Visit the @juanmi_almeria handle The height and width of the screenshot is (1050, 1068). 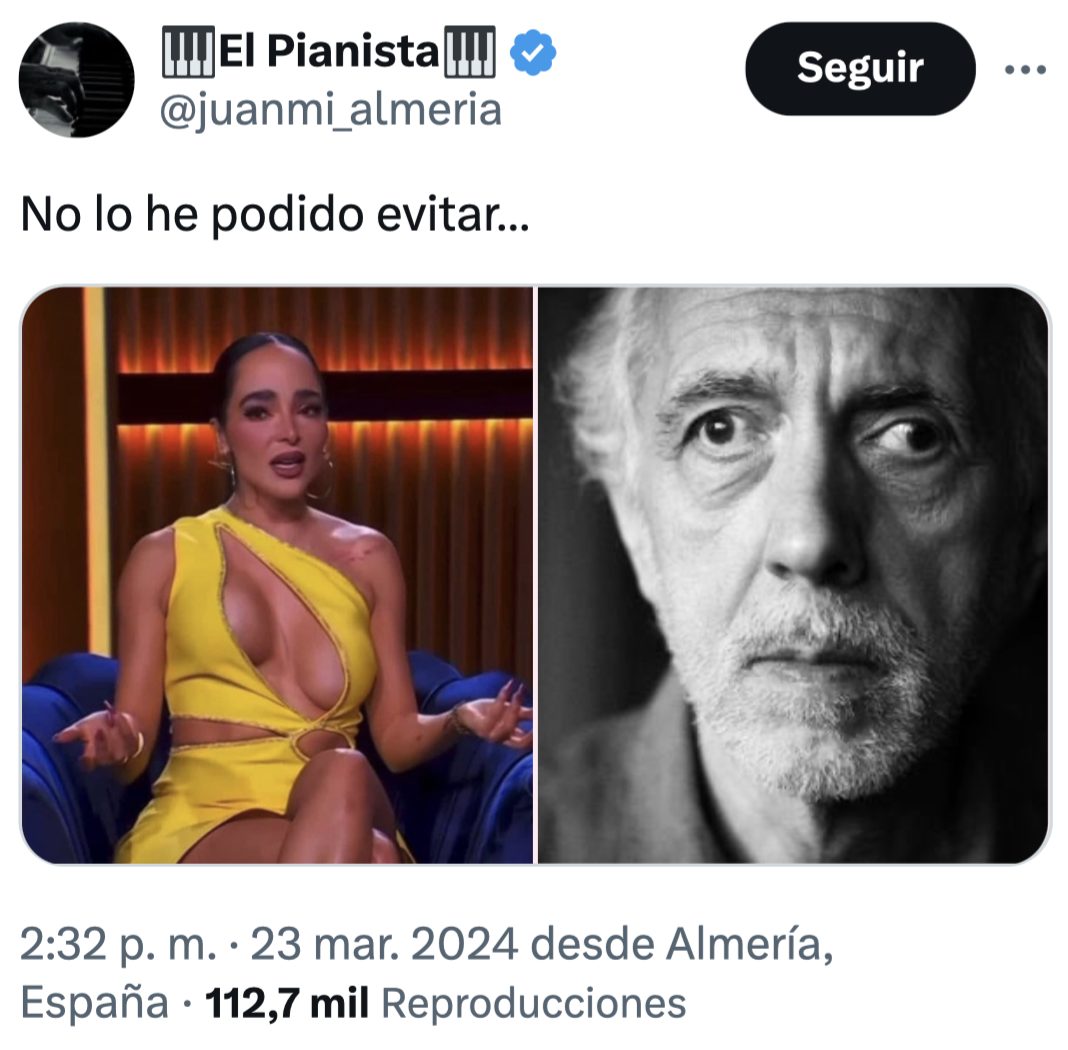coord(330,111)
